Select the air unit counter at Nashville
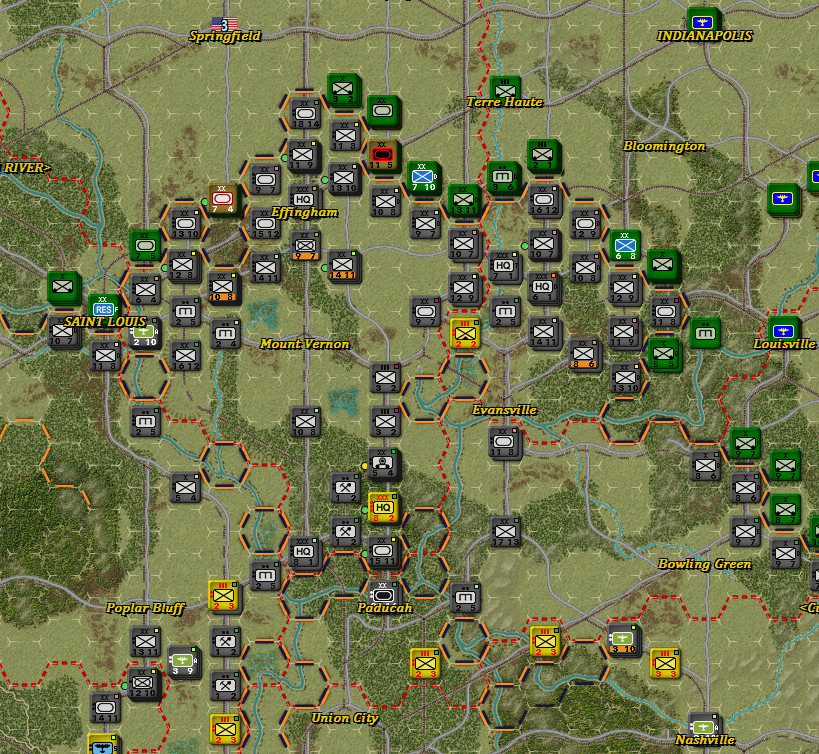Screen dimensions: 819x754 (x=703, y=727)
